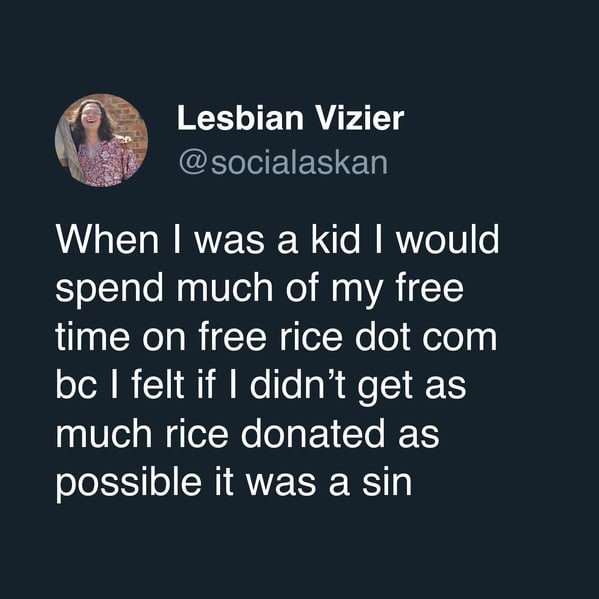Click the word 'Vizier' in display name
This screenshot has width=599, height=599.
point(359,118)
